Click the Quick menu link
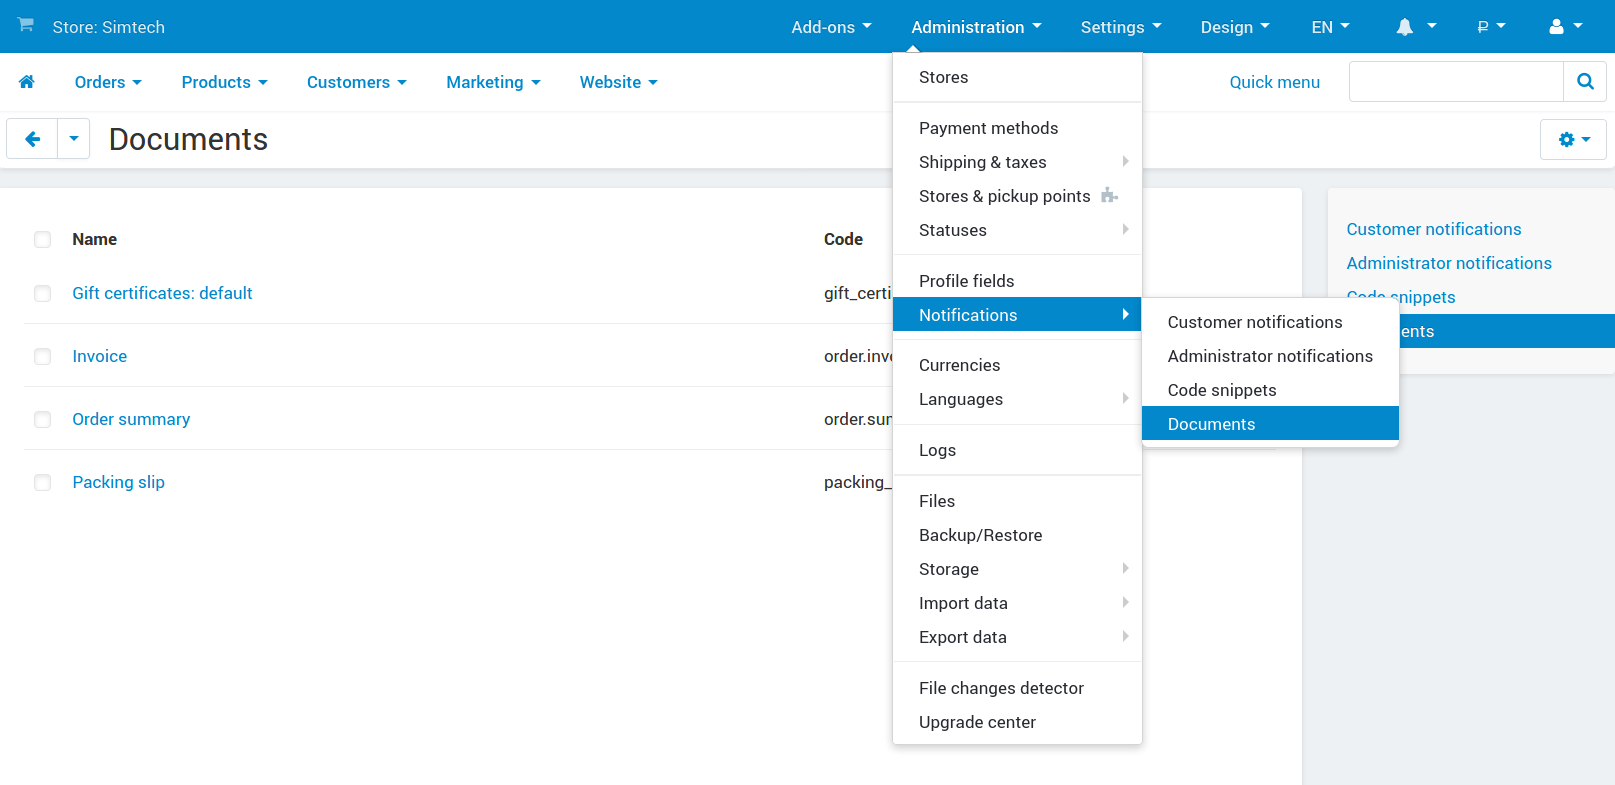The height and width of the screenshot is (785, 1615). pyautogui.click(x=1274, y=82)
